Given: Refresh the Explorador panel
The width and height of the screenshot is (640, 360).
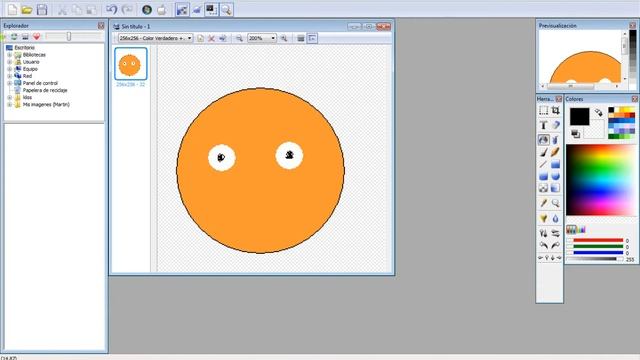Looking at the screenshot, I should pyautogui.click(x=14, y=37).
